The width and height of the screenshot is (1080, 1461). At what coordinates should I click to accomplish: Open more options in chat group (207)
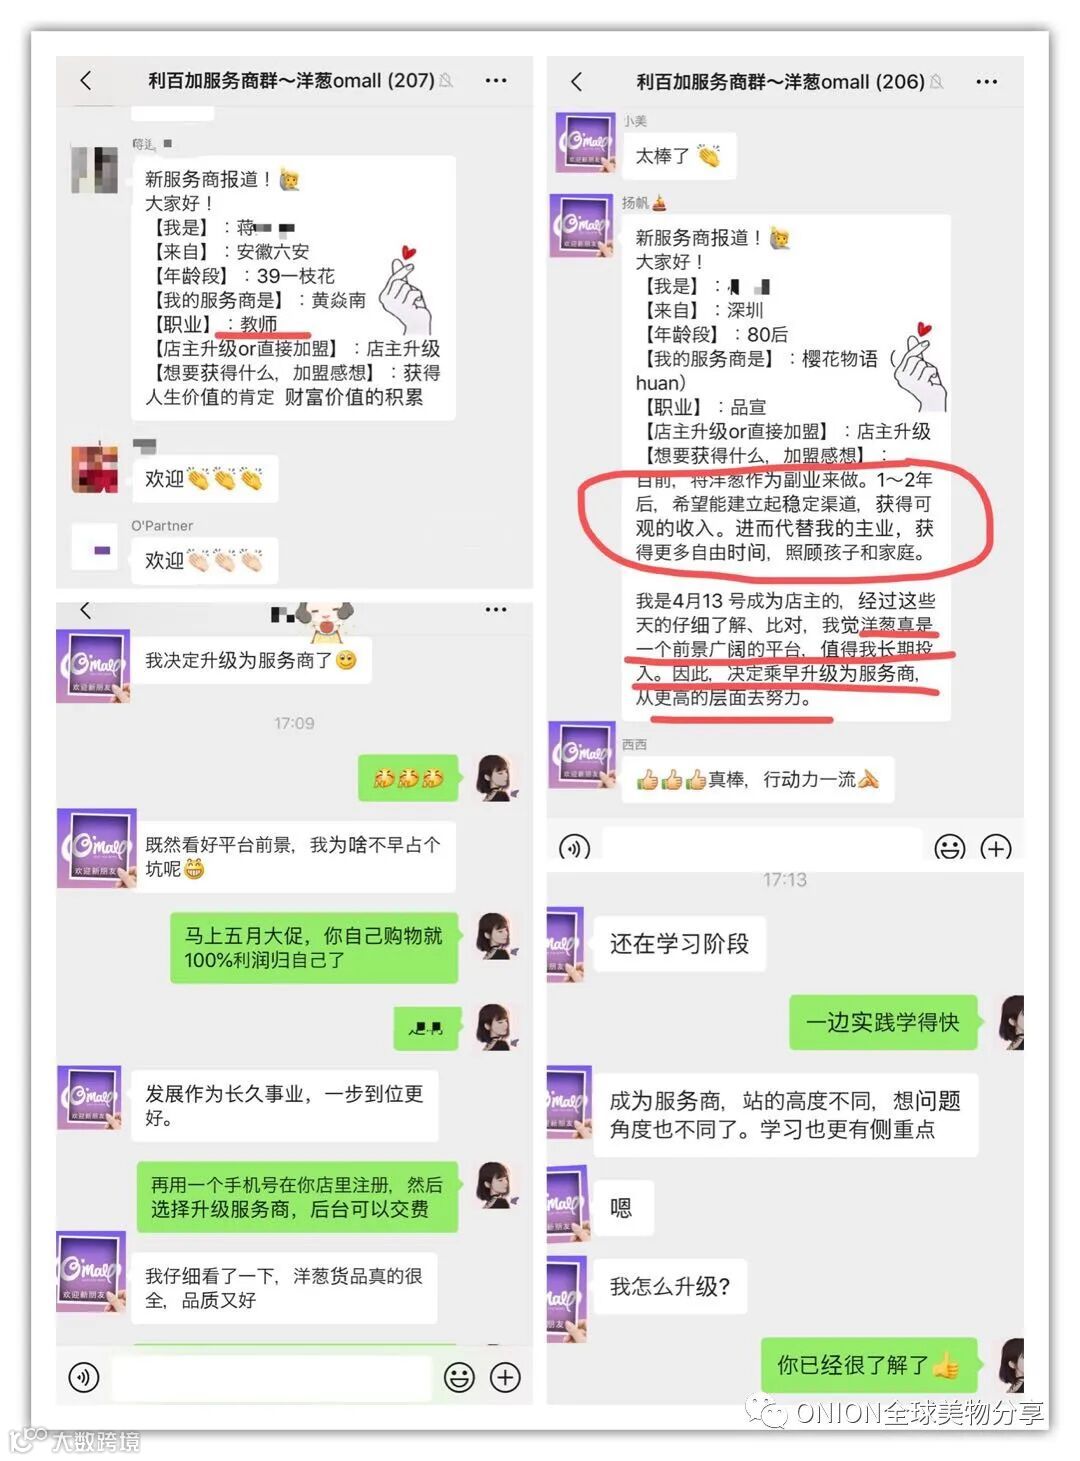click(495, 81)
